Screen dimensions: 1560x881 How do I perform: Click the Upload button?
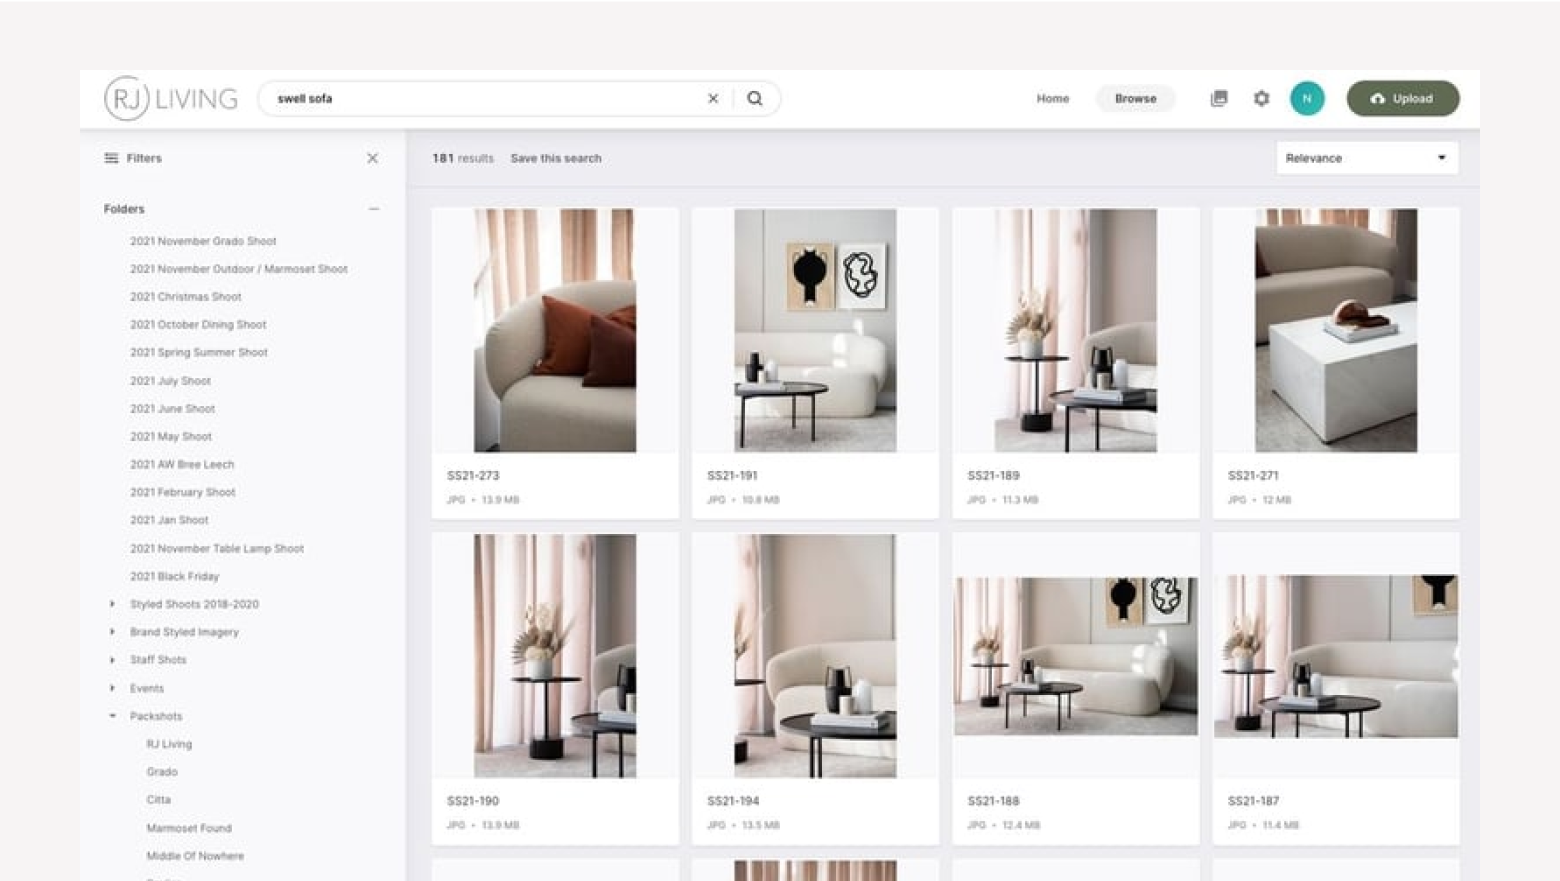[1403, 98]
